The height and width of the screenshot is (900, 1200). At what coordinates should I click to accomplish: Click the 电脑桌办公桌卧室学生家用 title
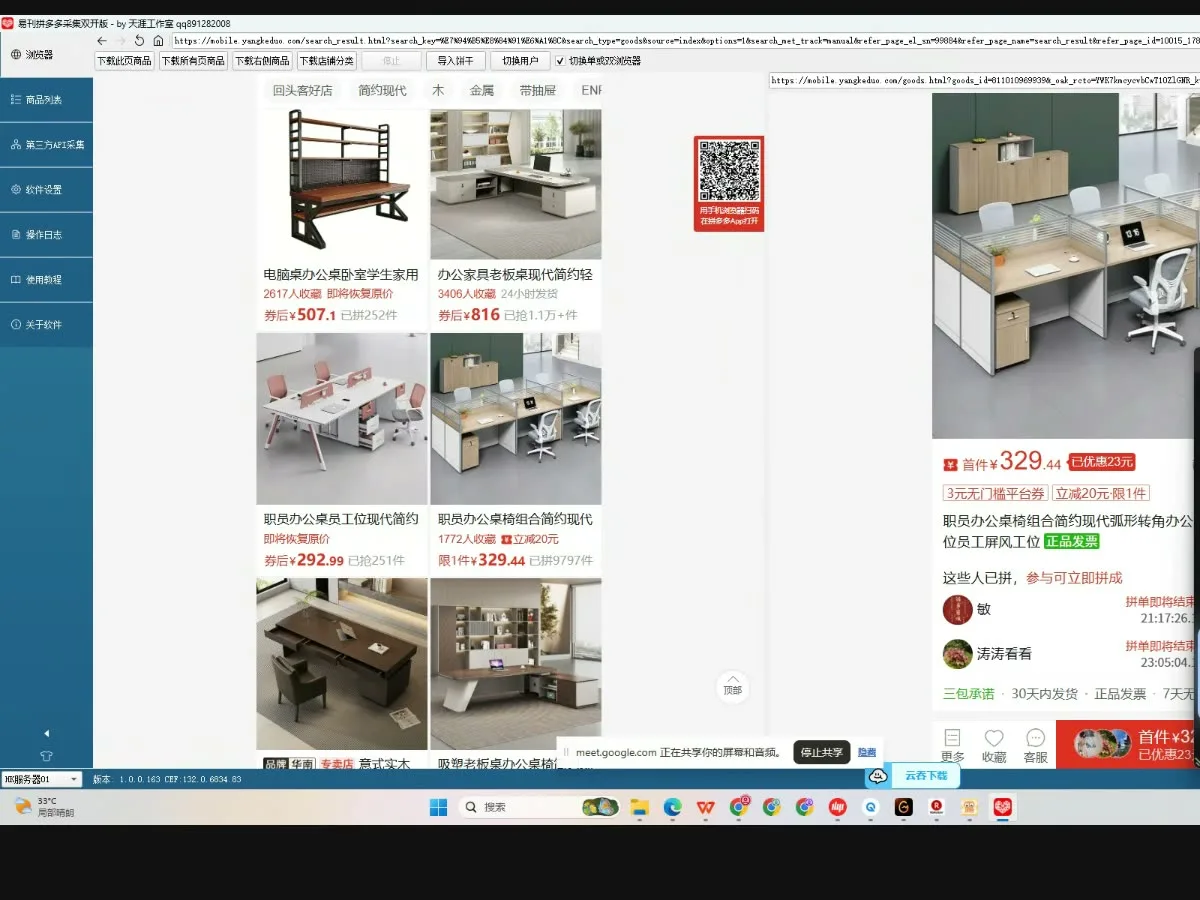341,274
